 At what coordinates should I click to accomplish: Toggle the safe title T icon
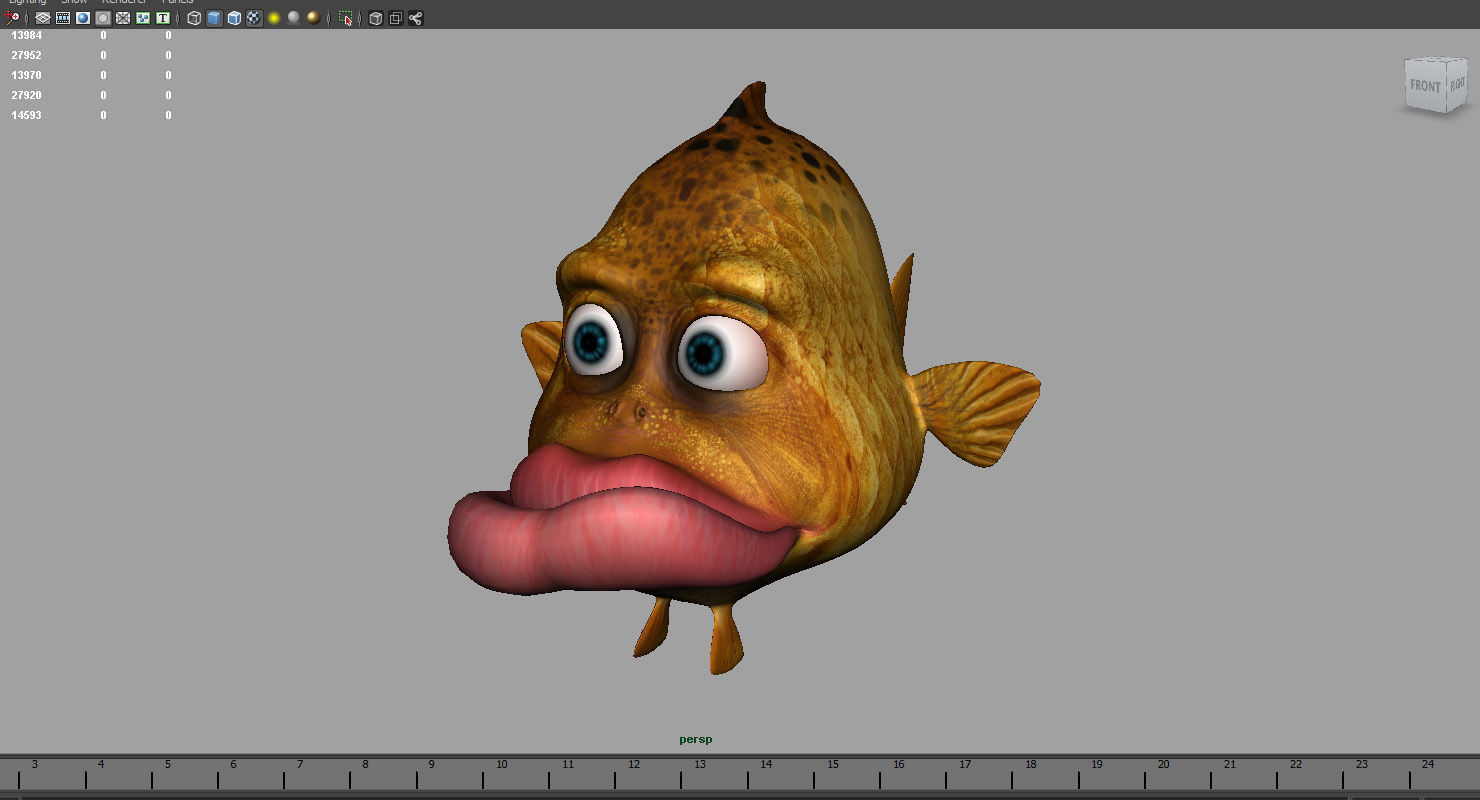pyautogui.click(x=163, y=18)
